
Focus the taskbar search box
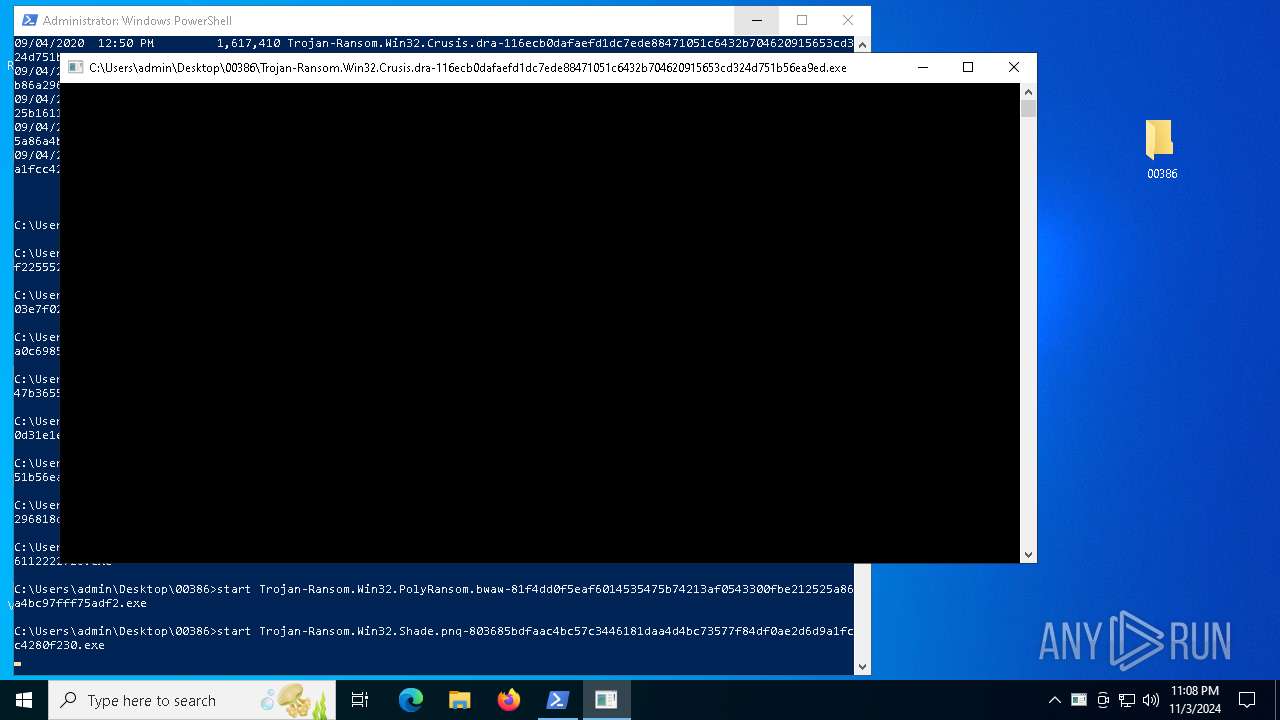192,700
